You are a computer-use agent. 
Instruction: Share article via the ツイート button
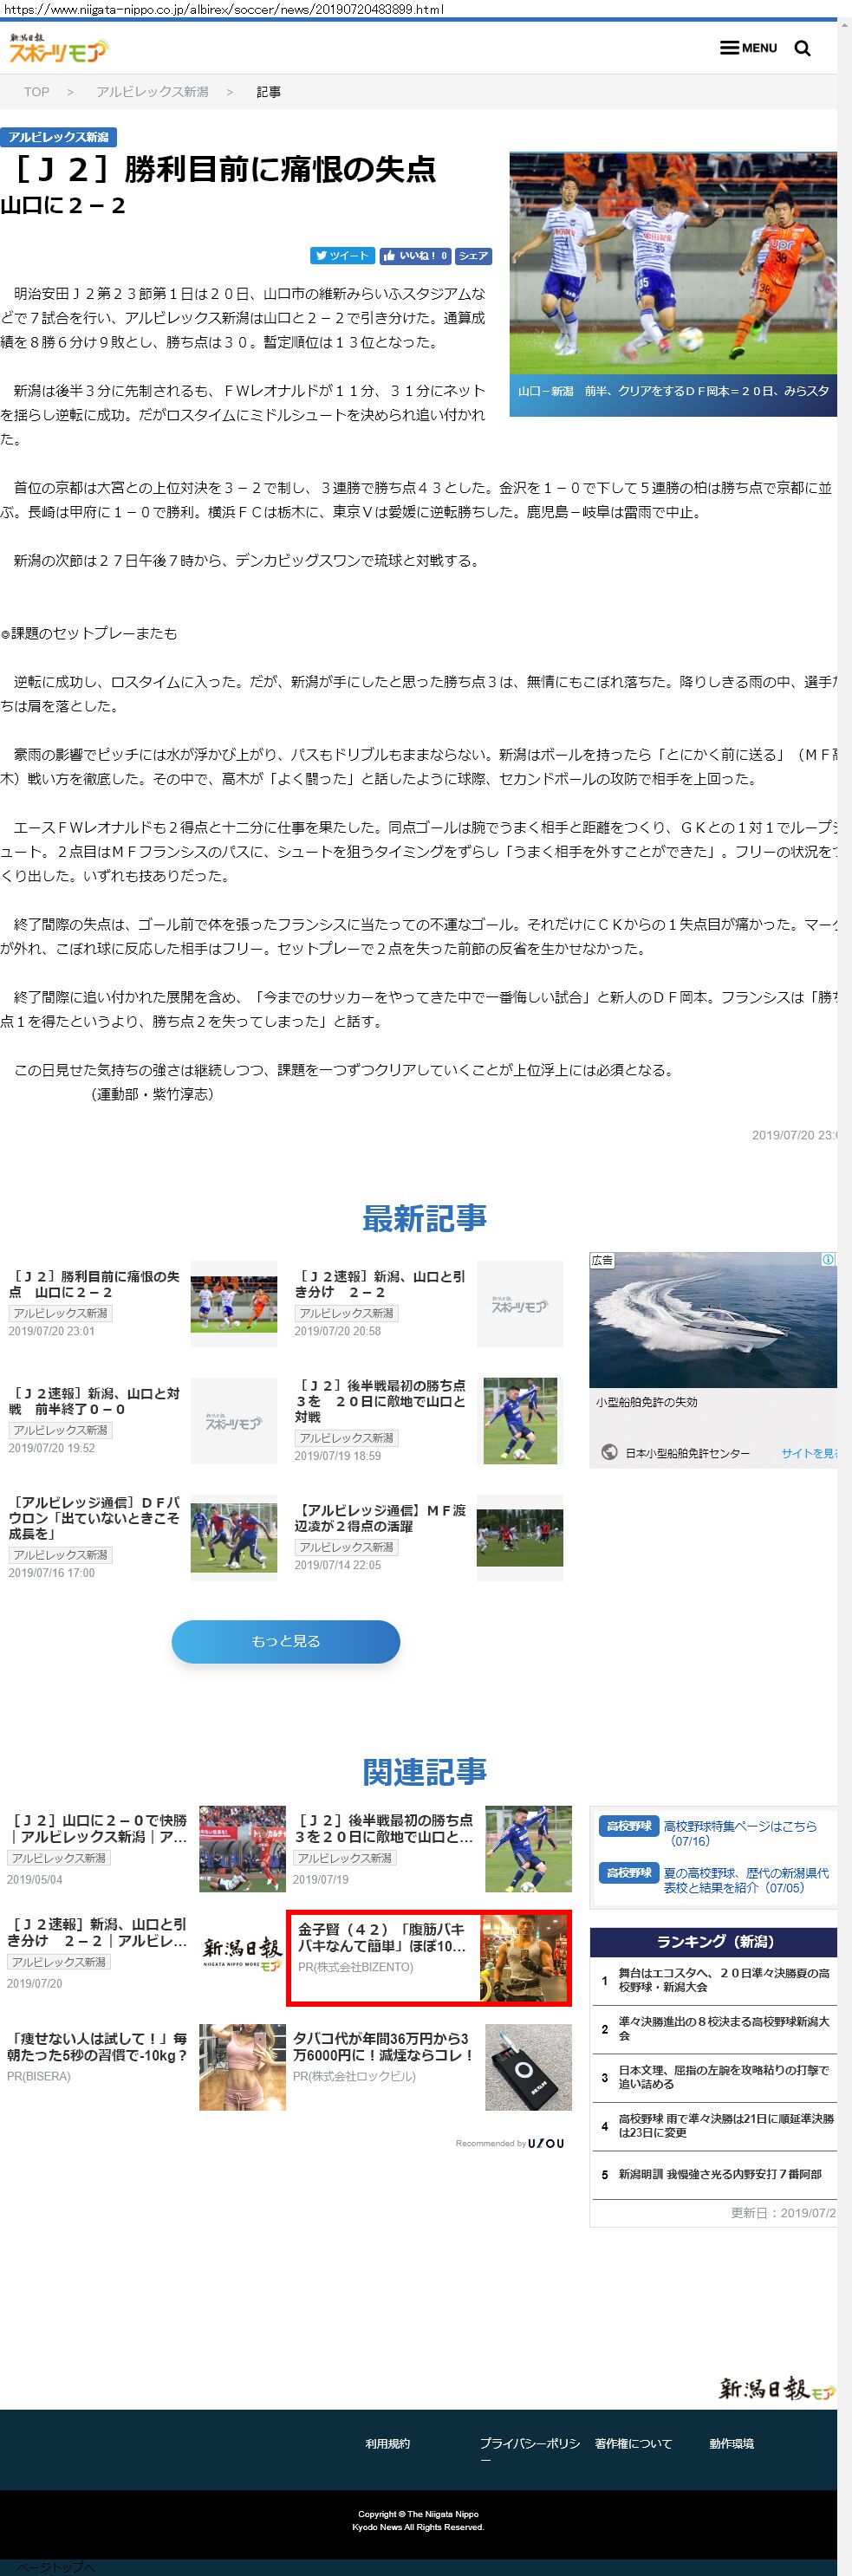coord(342,255)
